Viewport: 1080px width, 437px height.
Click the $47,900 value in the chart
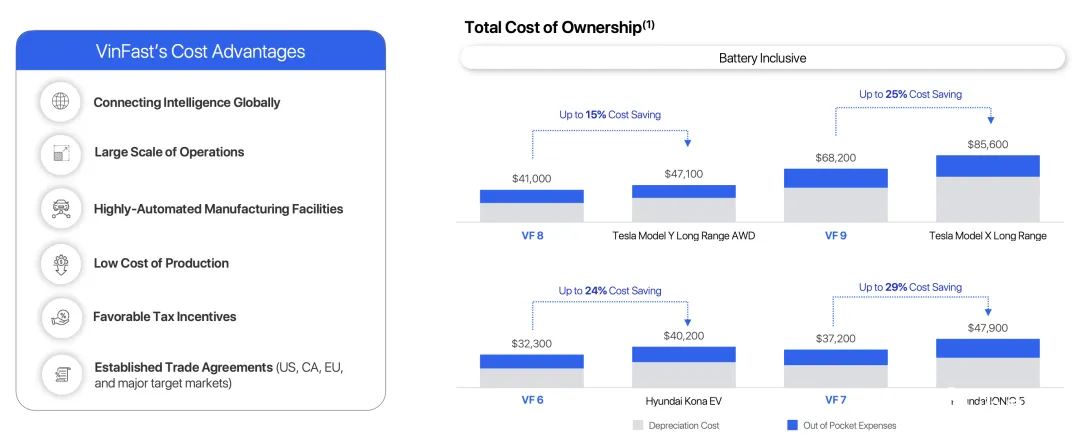tap(988, 328)
